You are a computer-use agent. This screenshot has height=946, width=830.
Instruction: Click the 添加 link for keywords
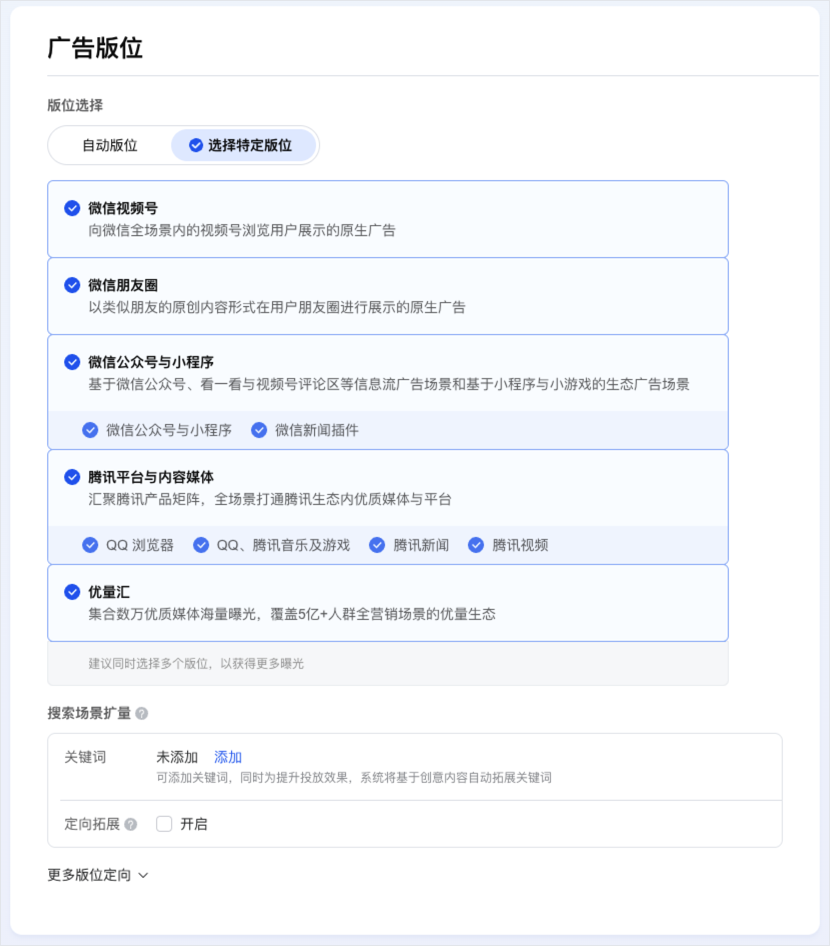click(226, 756)
